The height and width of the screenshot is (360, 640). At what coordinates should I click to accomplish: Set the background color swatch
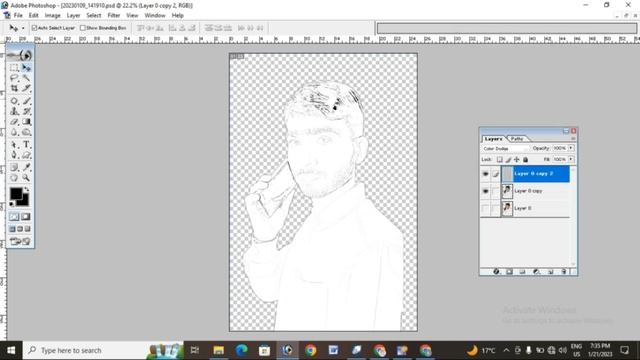tap(24, 201)
